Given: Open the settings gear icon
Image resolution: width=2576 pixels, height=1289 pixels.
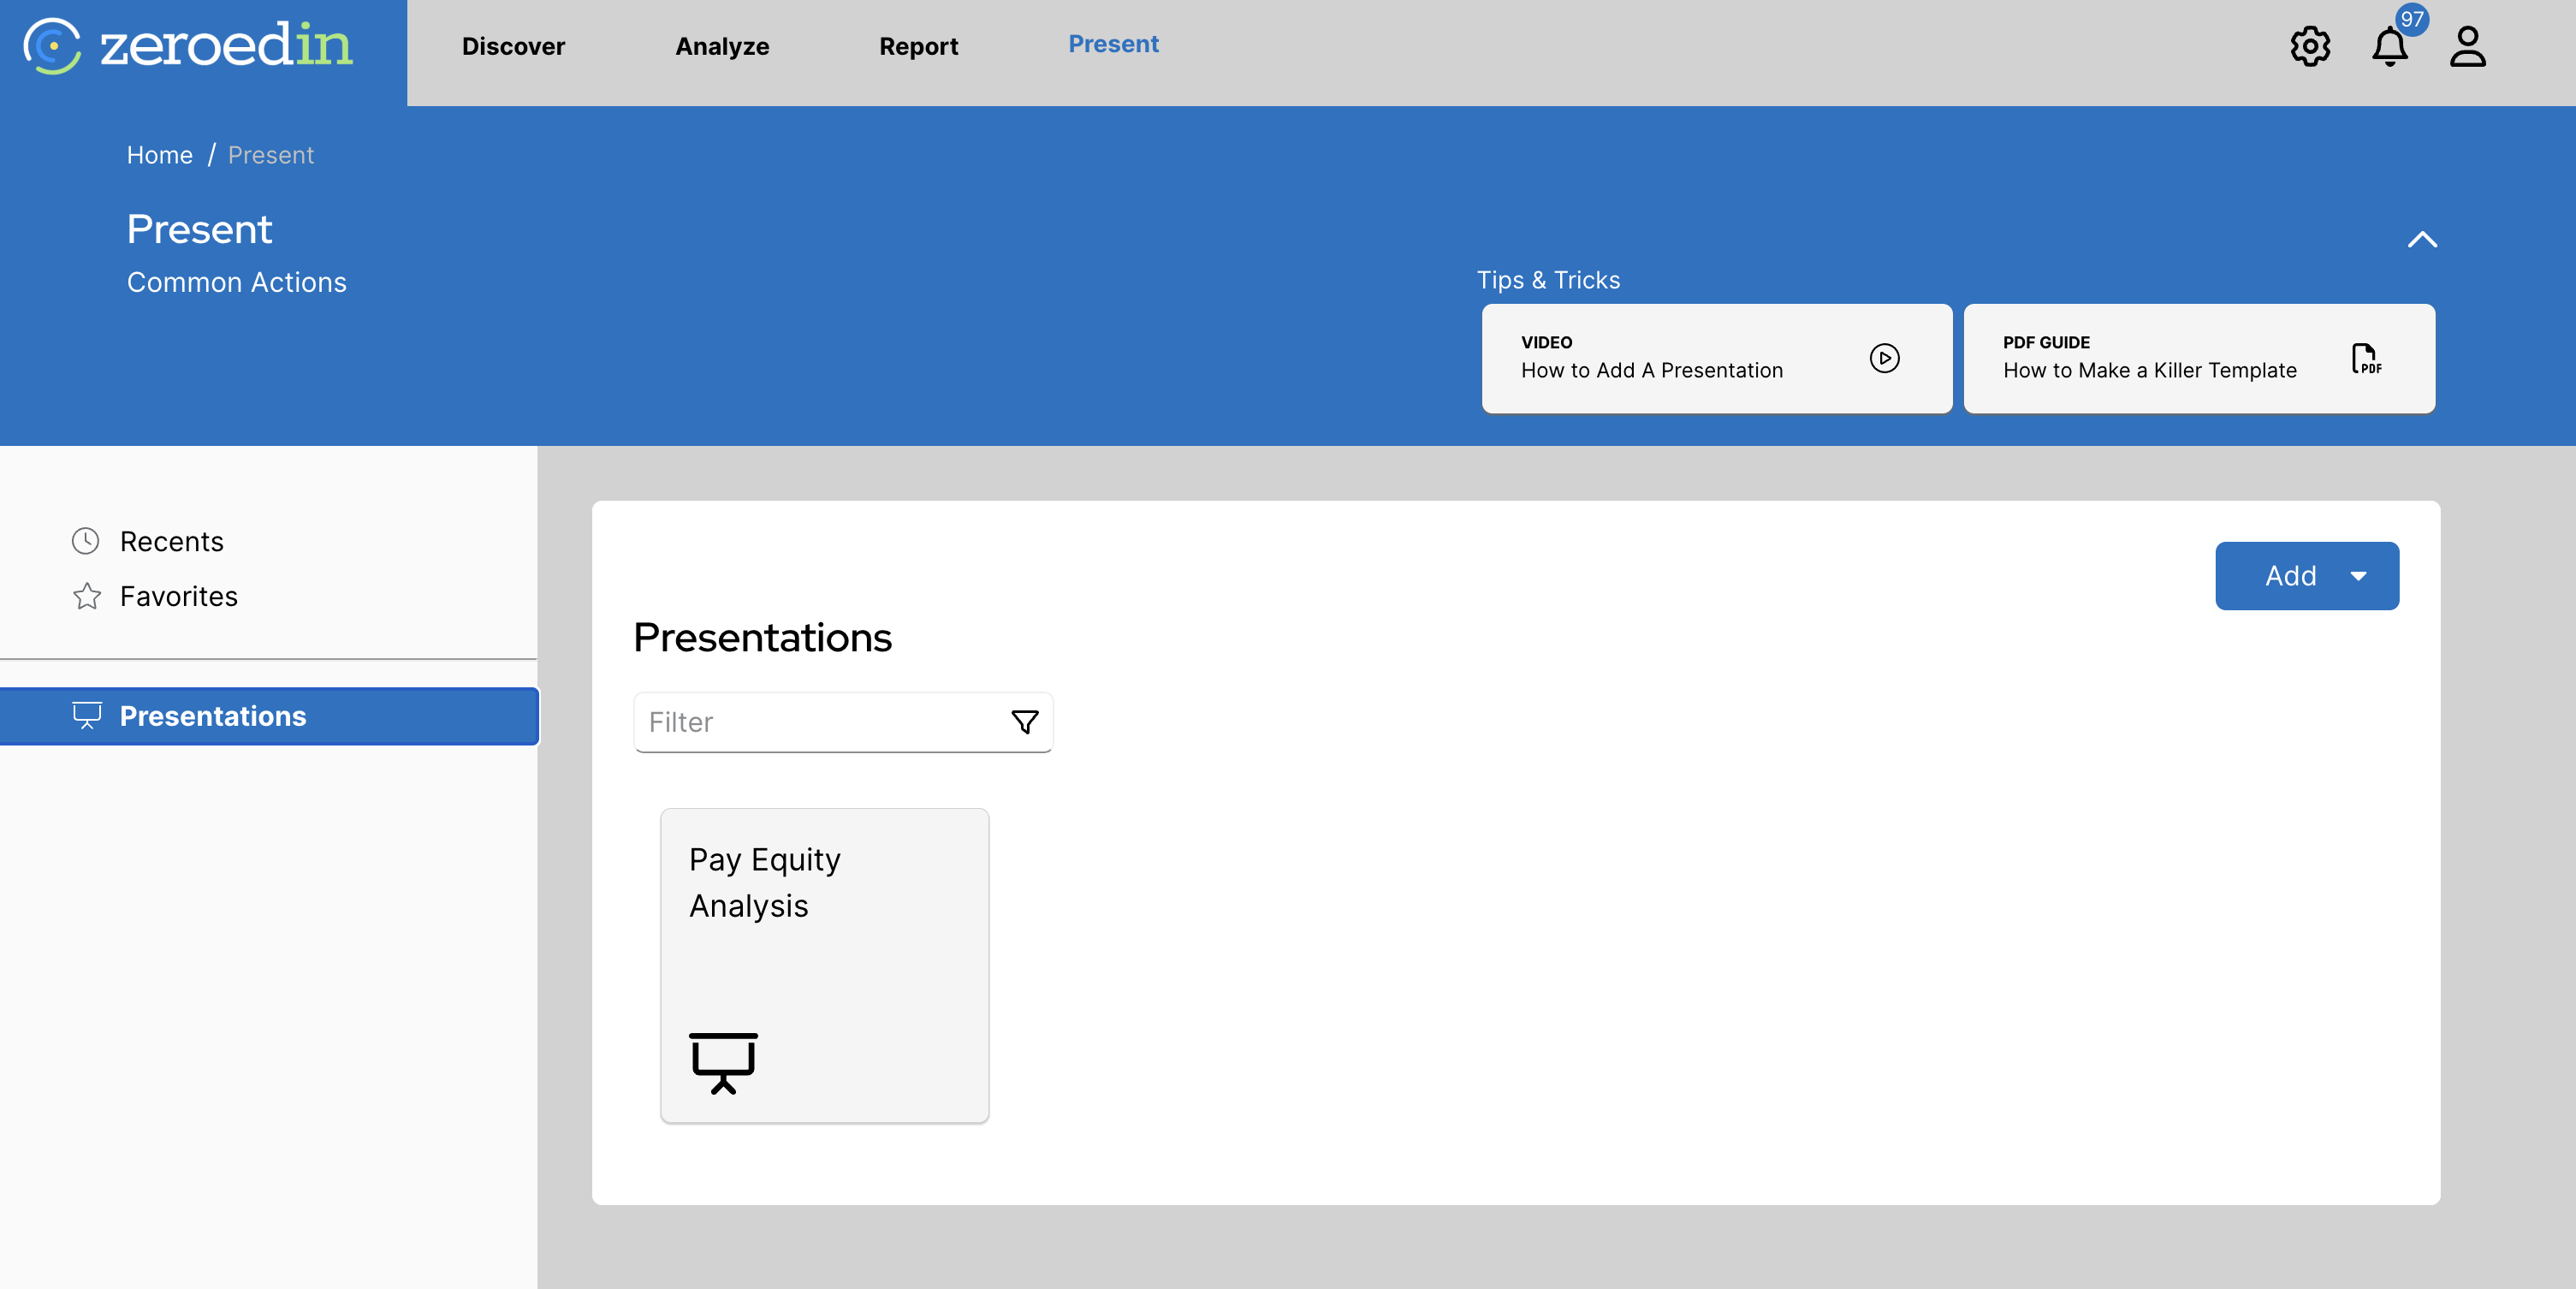Looking at the screenshot, I should pyautogui.click(x=2309, y=46).
